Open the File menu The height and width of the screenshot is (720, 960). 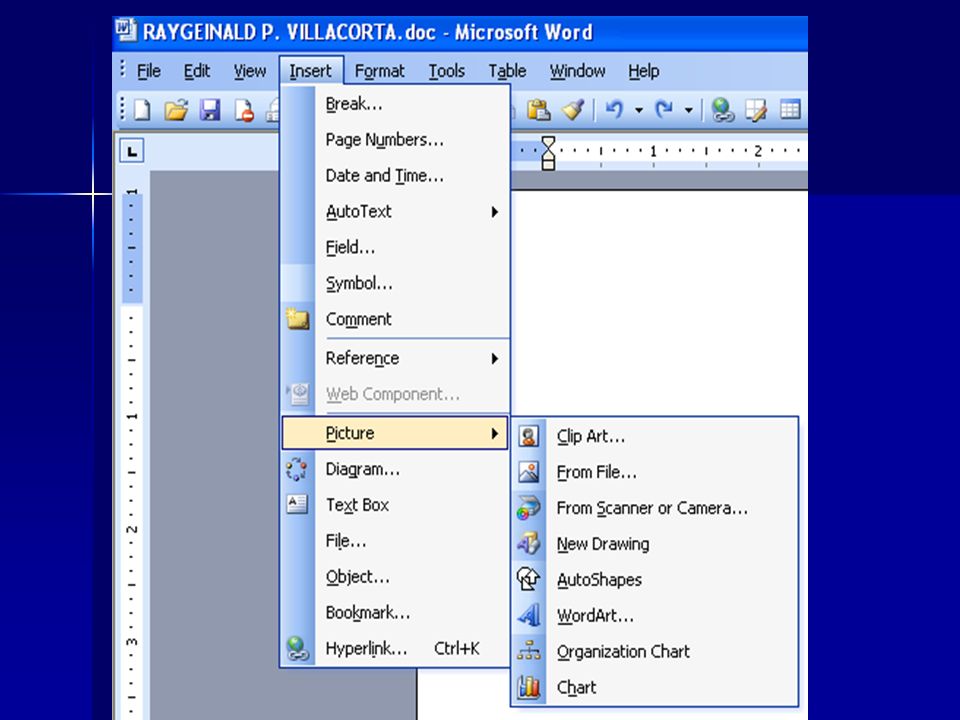[149, 71]
